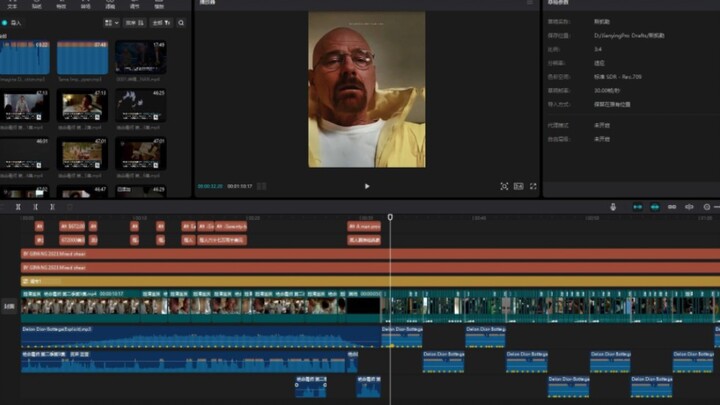Viewport: 720px width, 405px height.
Task: Select the text clip starting 'A man pro'
Action: [x=364, y=226]
